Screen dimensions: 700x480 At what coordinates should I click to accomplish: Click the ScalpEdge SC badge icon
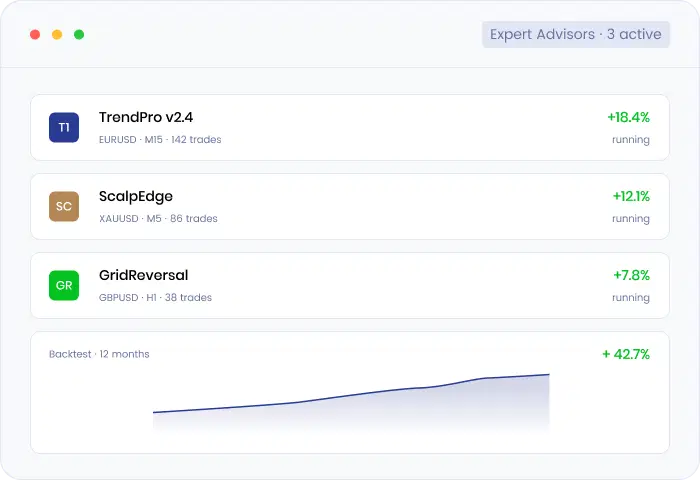(64, 206)
